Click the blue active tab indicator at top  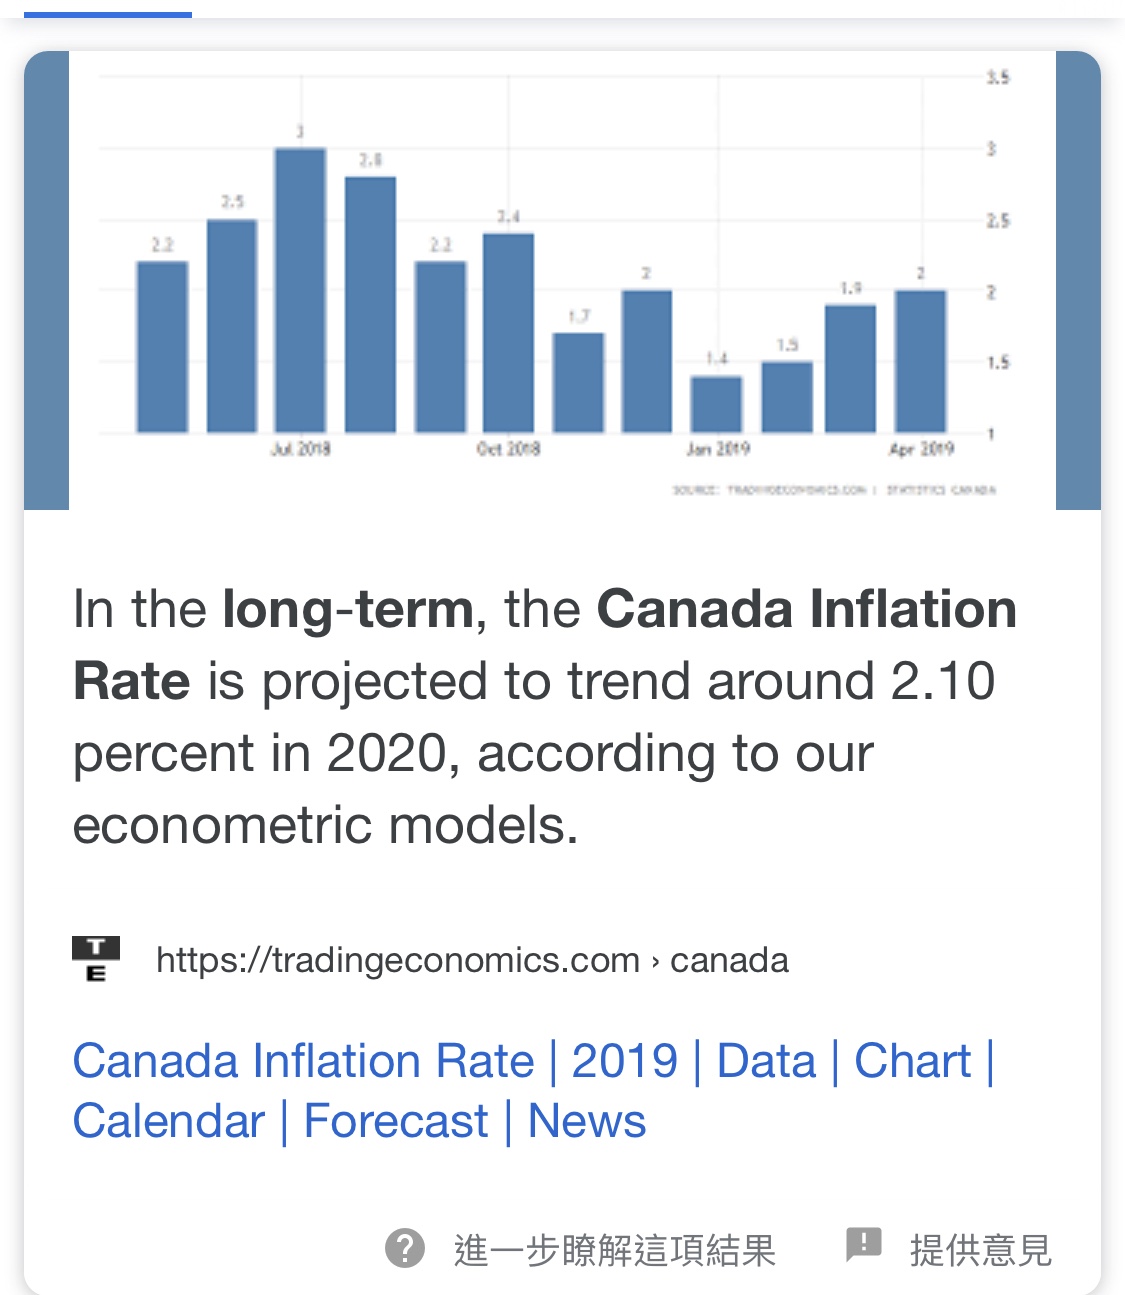pyautogui.click(x=107, y=14)
